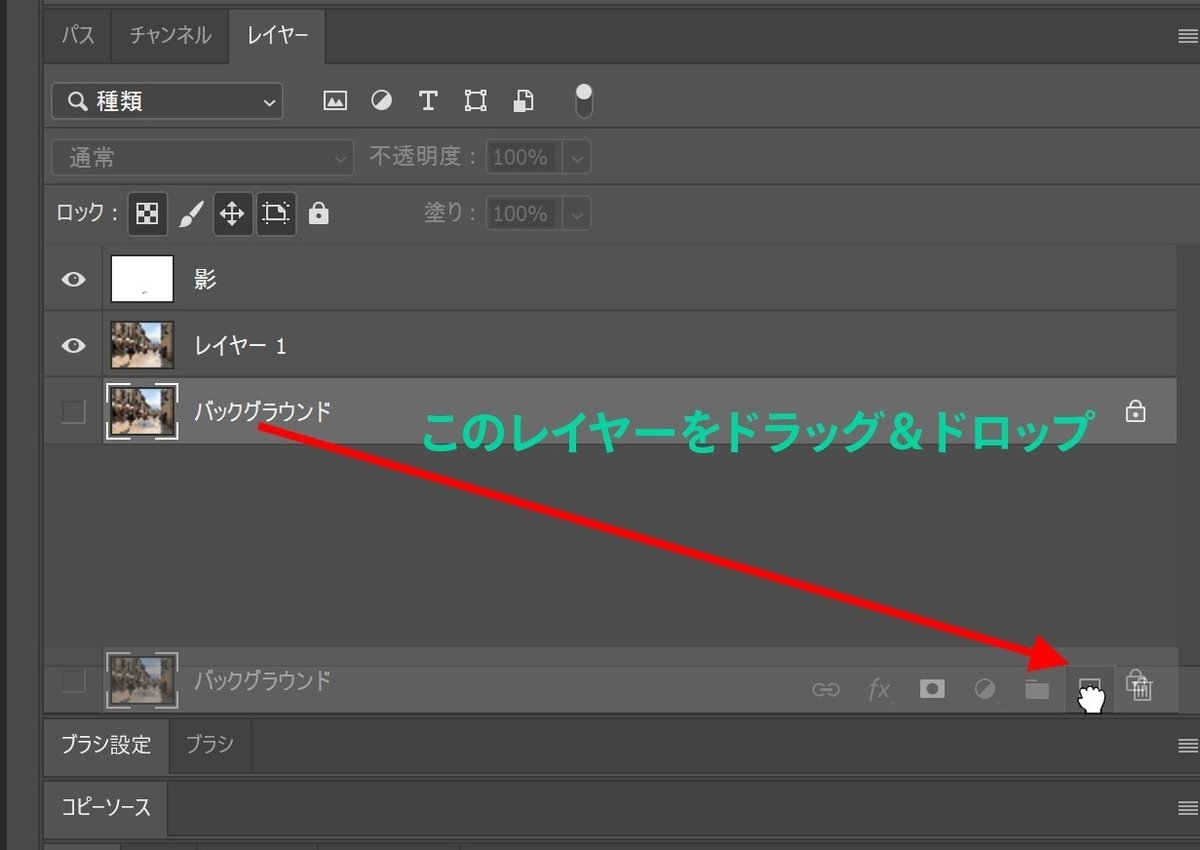Open the fx layer style menu

coord(879,689)
